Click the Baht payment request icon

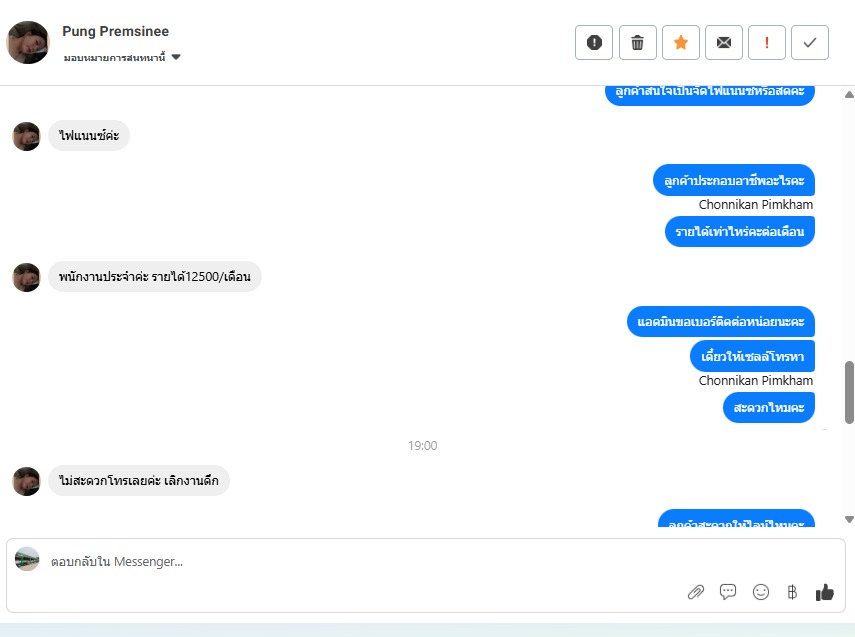792,592
